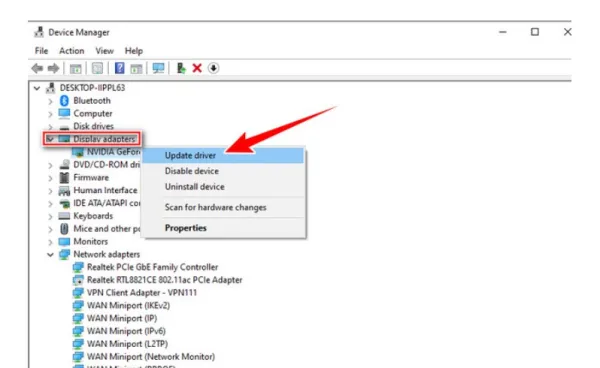Open the Action menu

pos(72,50)
